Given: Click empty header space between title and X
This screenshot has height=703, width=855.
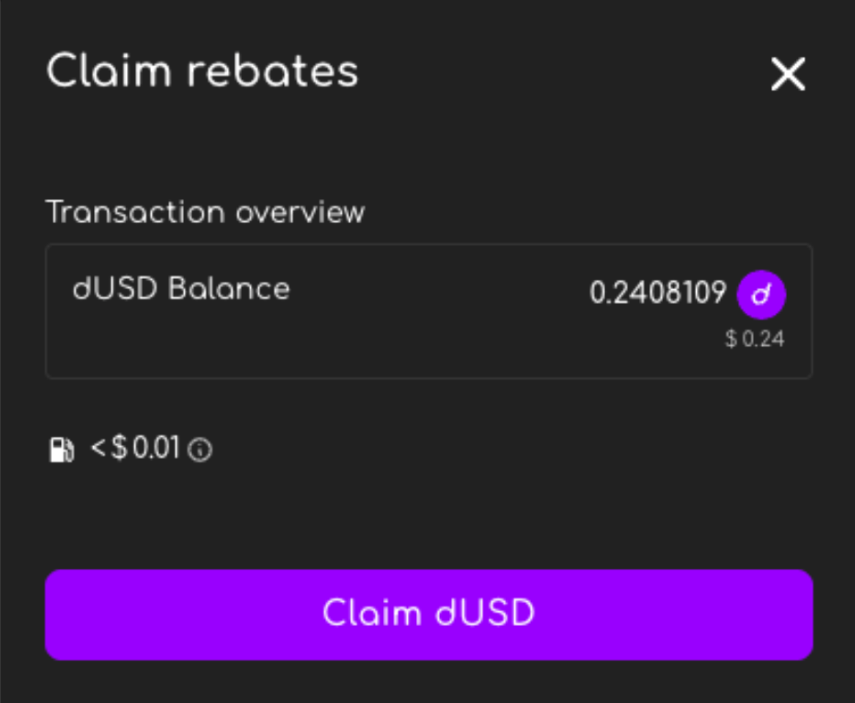Looking at the screenshot, I should [560, 74].
